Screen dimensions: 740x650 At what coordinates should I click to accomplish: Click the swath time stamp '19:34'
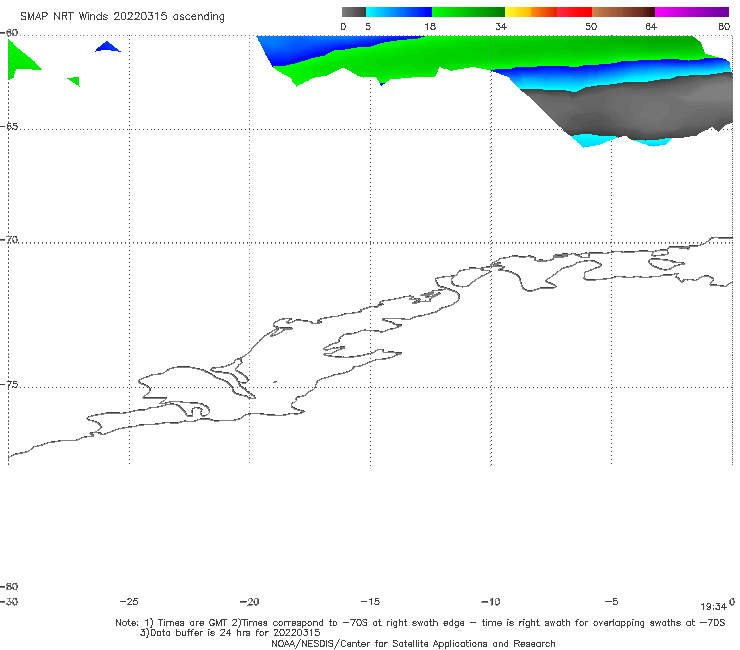[x=713, y=607]
